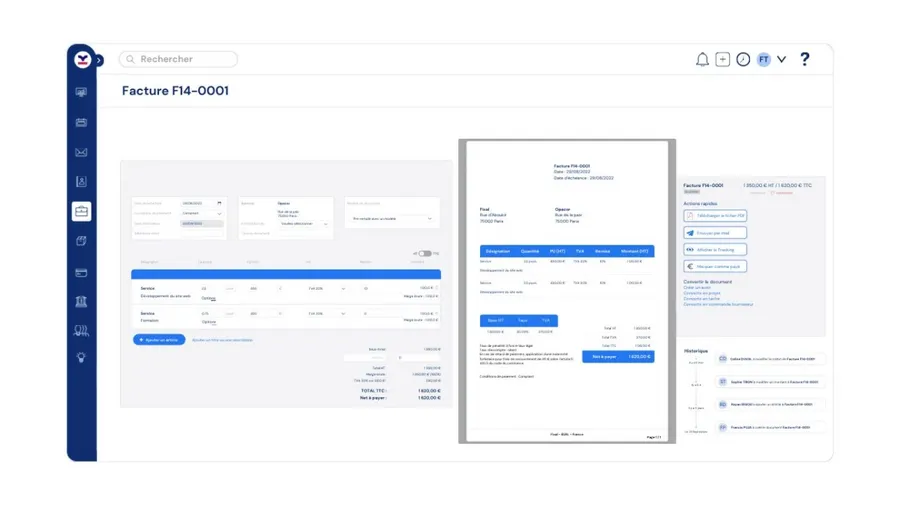Click Télécharger le fichier PDF button
This screenshot has height=506, width=900.
point(715,215)
